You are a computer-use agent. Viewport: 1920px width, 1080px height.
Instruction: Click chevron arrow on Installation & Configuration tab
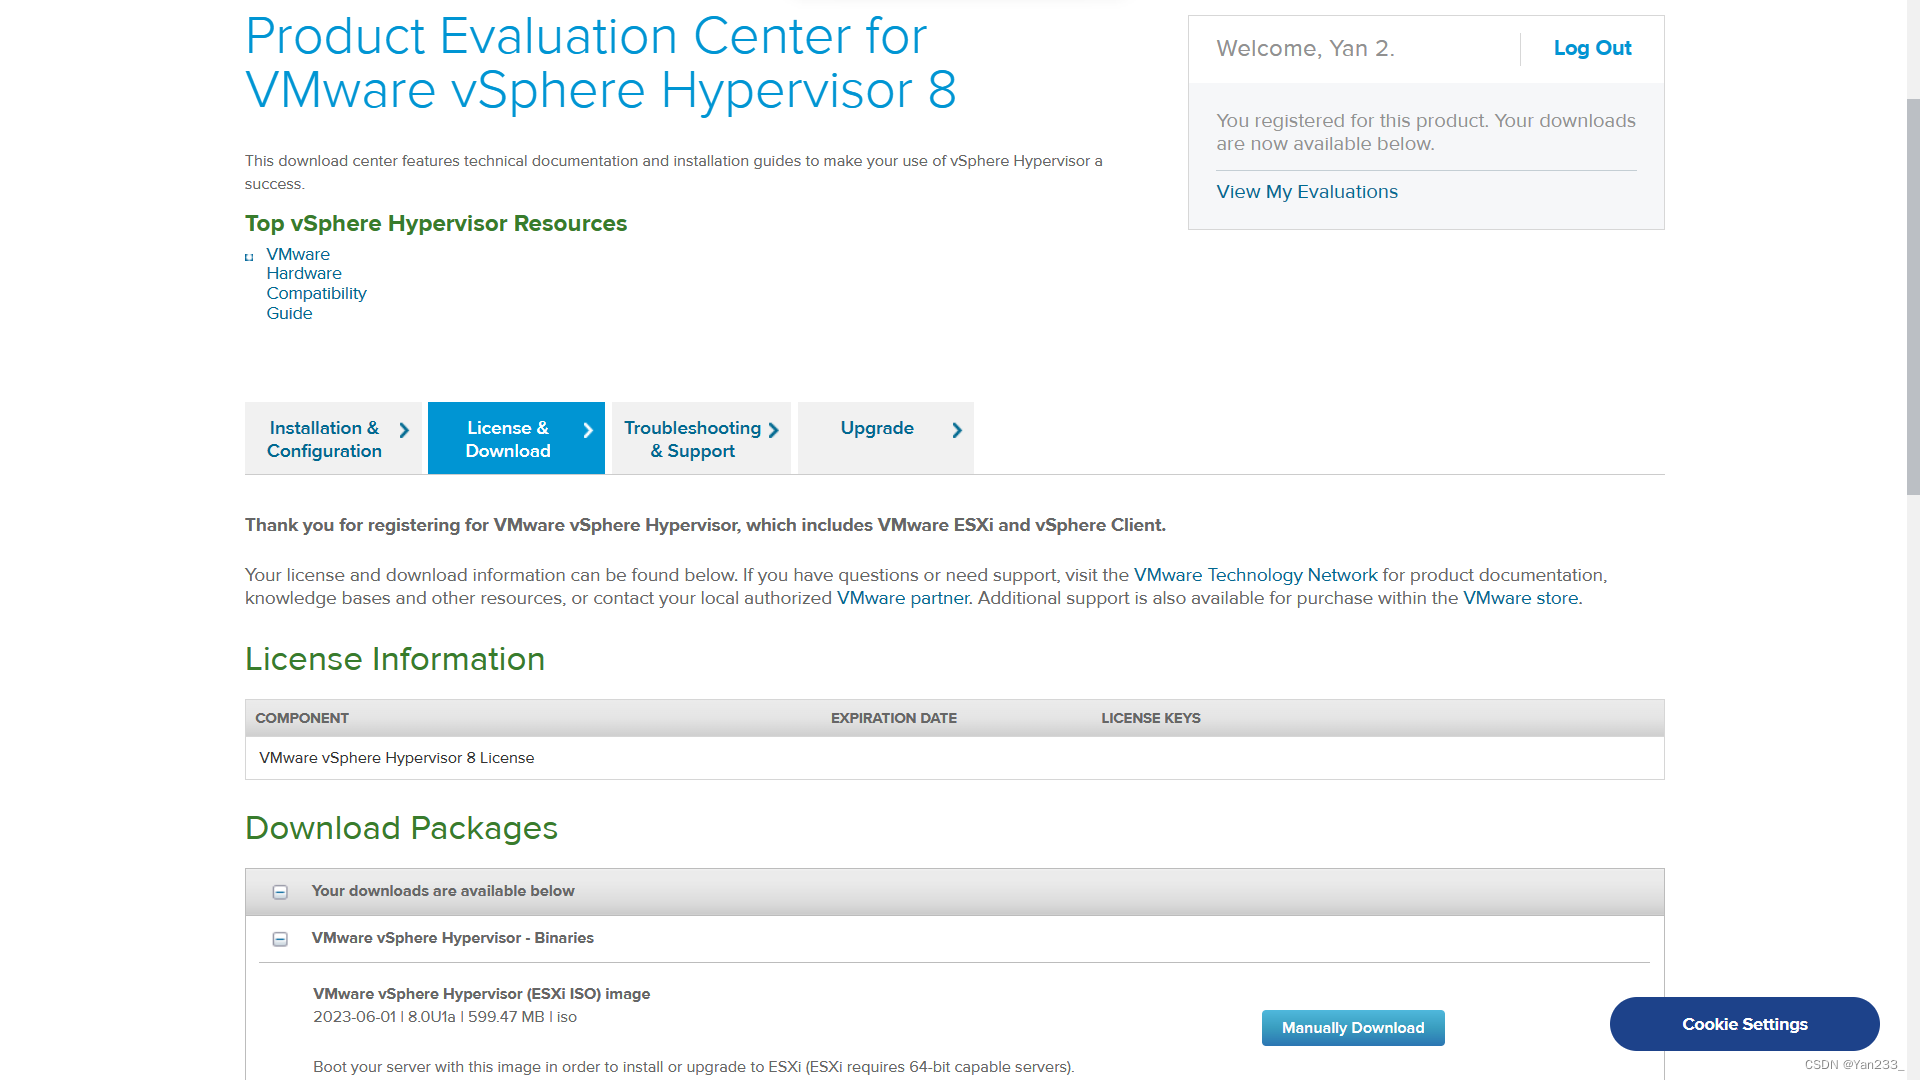[x=404, y=430]
